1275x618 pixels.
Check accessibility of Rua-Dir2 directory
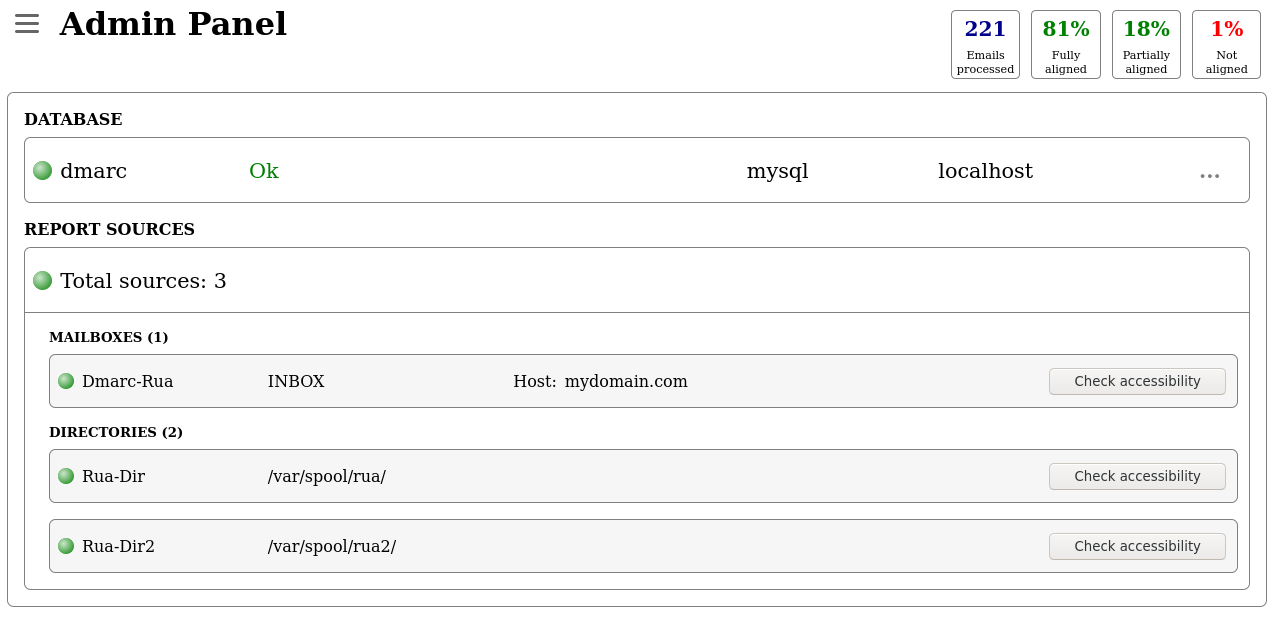point(1137,546)
